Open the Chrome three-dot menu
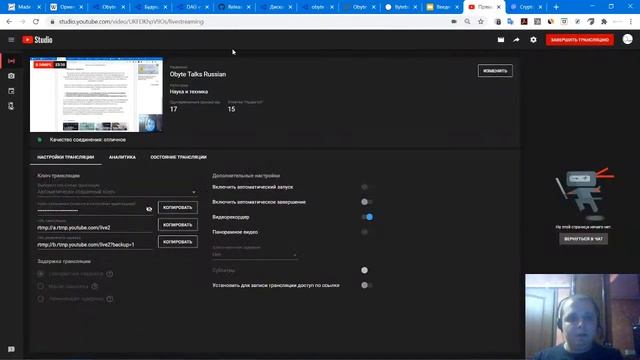Viewport: 640px width, 360px height. tap(631, 22)
